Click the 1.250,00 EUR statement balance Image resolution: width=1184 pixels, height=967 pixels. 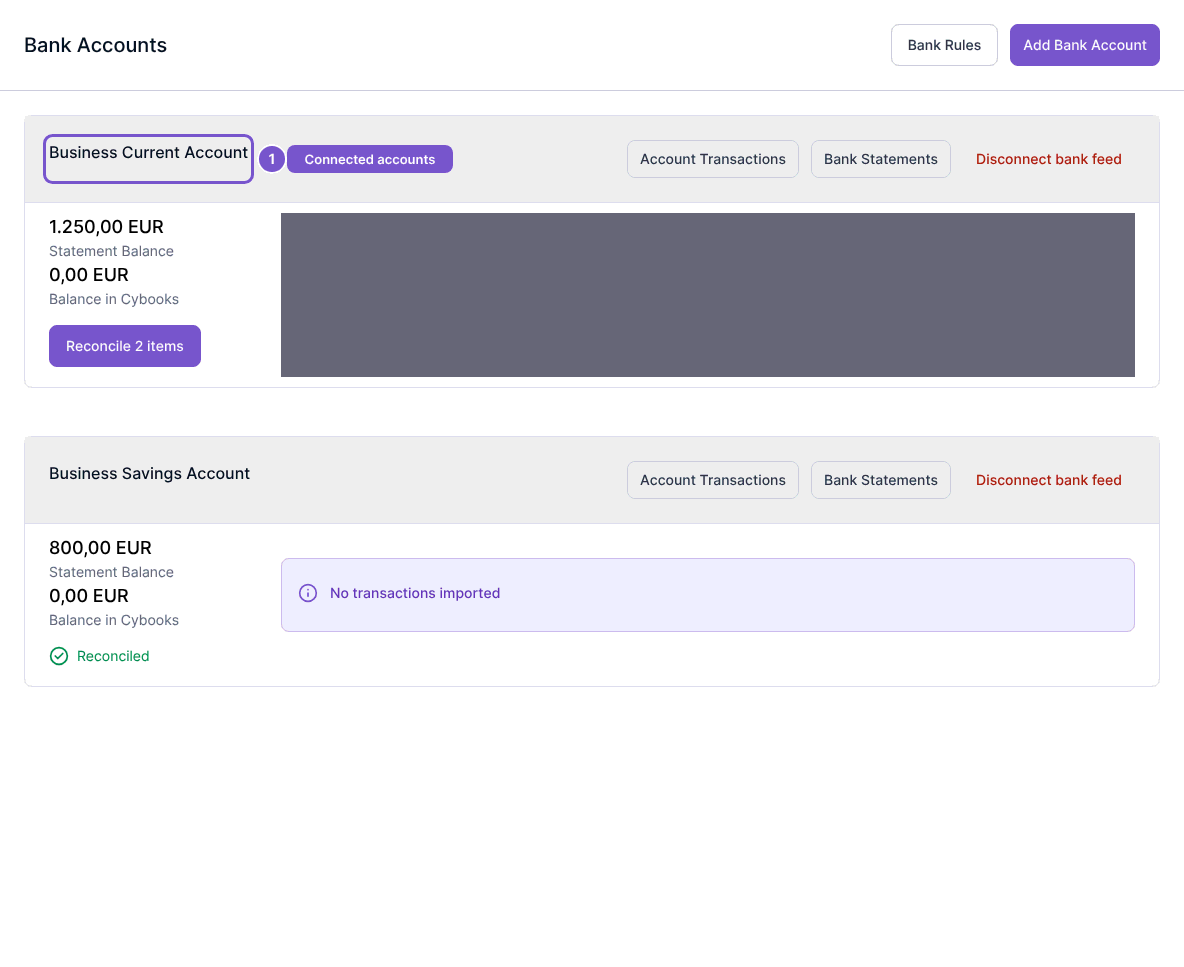[106, 226]
